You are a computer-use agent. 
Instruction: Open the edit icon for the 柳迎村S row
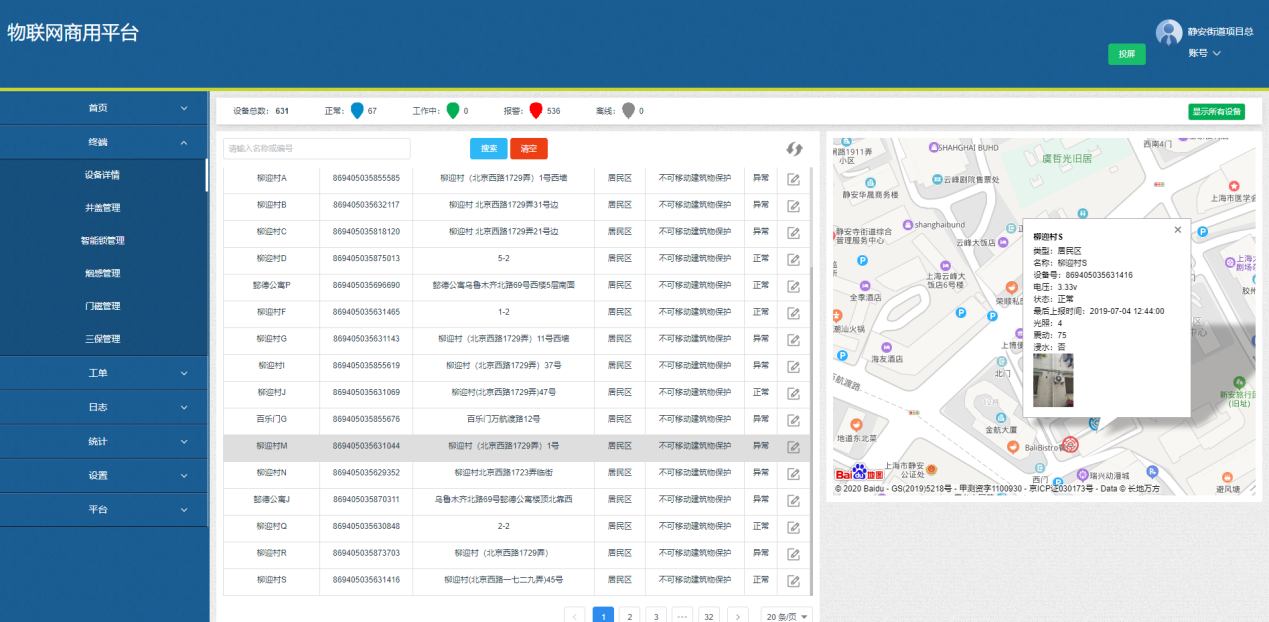pyautogui.click(x=793, y=580)
